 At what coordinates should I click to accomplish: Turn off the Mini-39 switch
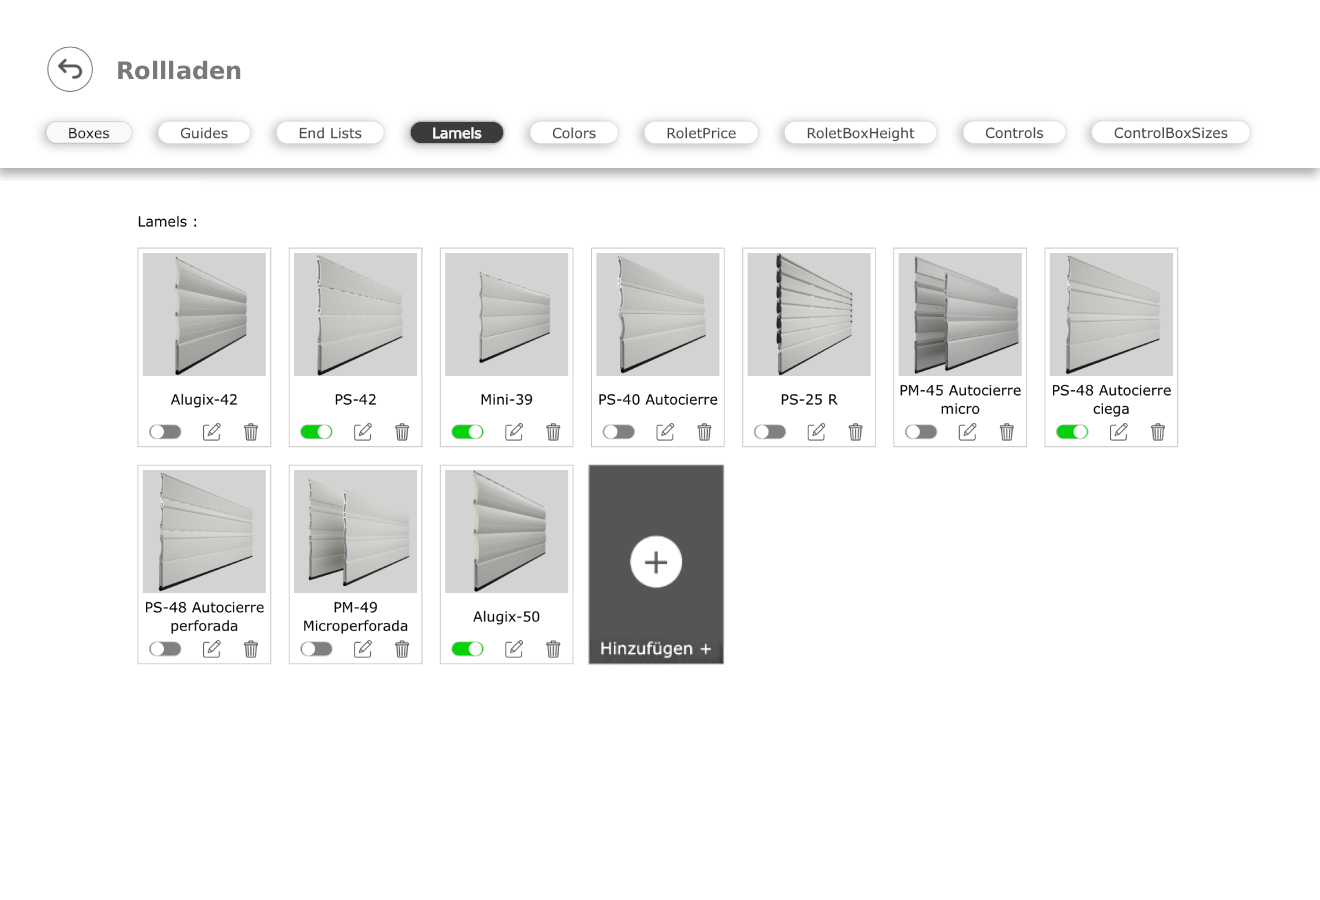pyautogui.click(x=467, y=432)
